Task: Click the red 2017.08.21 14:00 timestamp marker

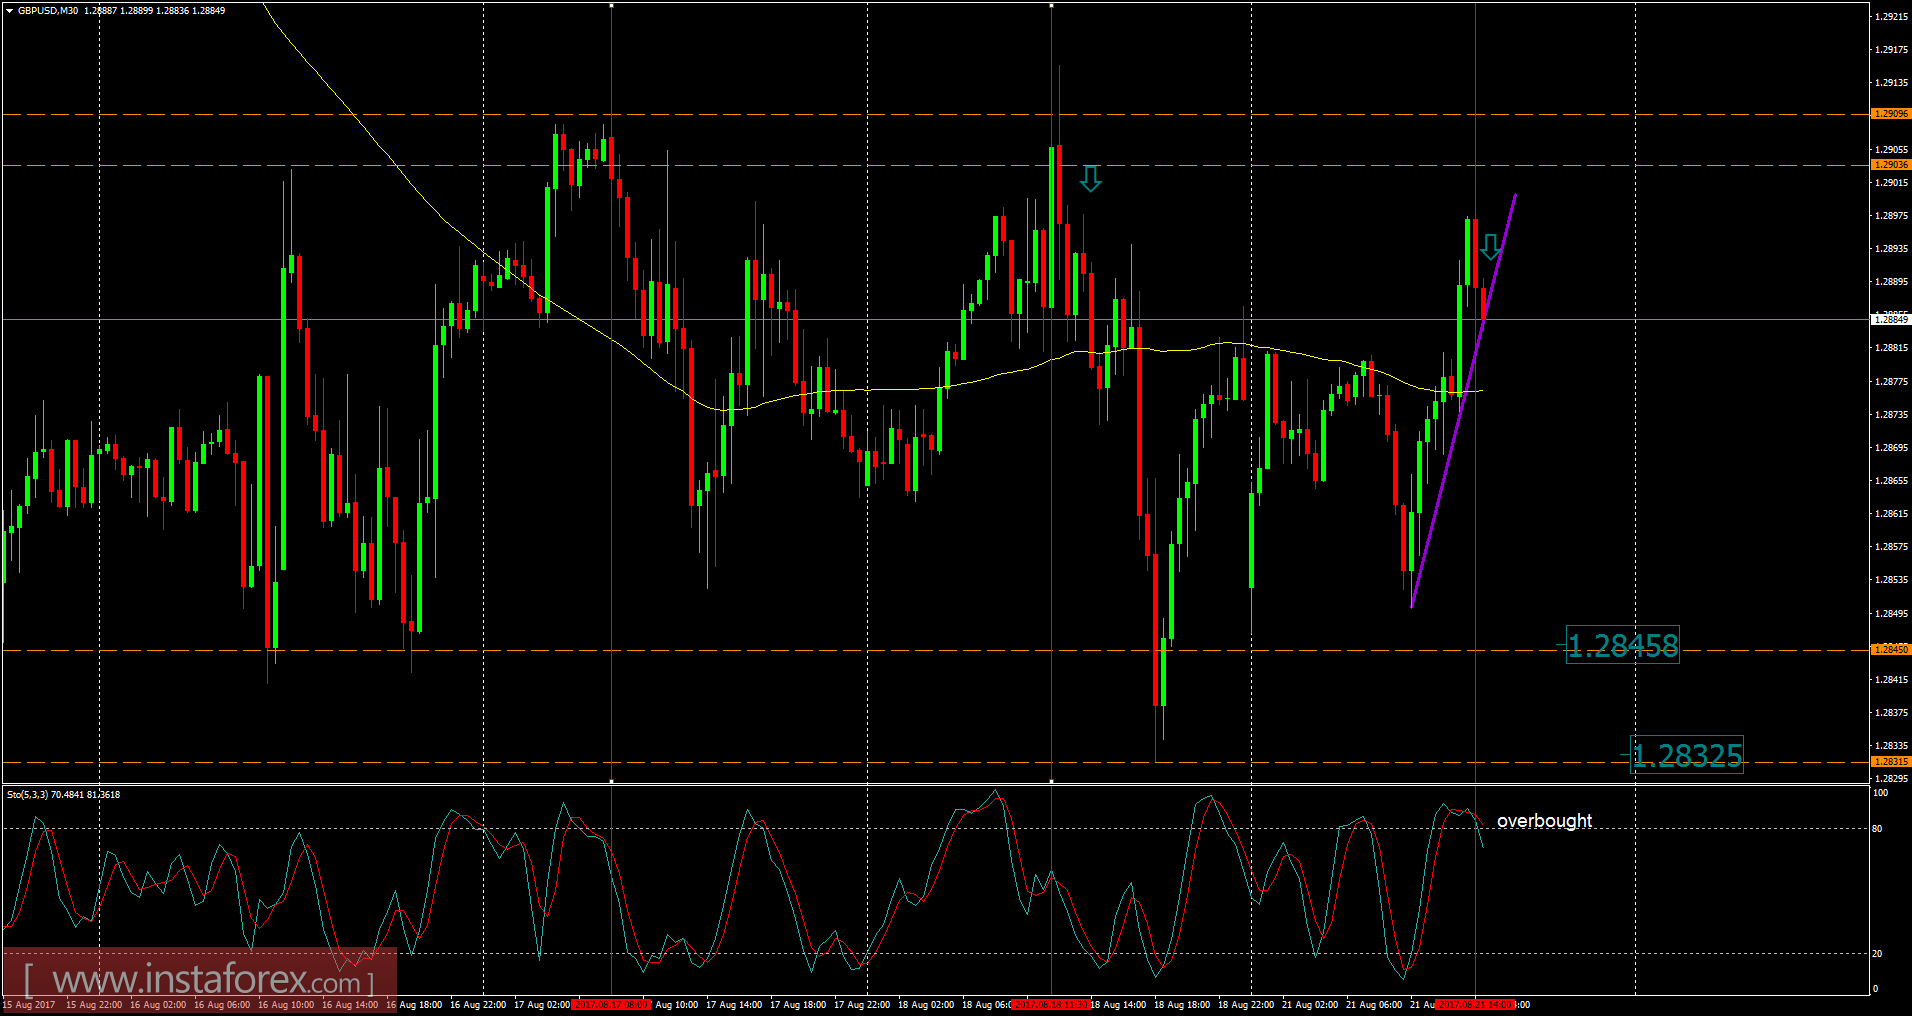Action: [1475, 1005]
